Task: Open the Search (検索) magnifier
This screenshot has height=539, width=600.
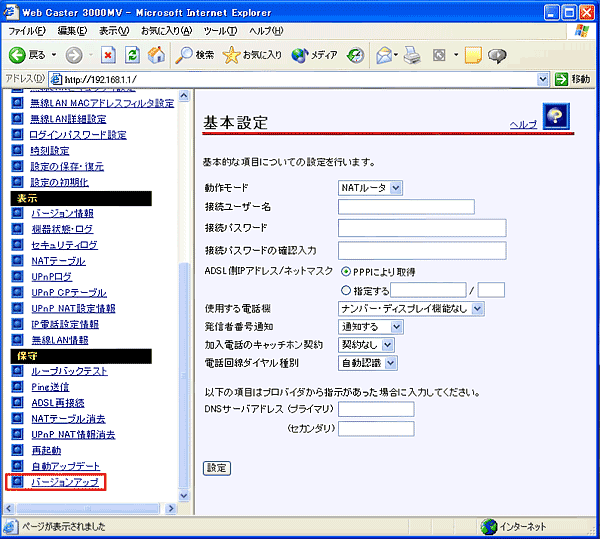Action: coord(194,55)
